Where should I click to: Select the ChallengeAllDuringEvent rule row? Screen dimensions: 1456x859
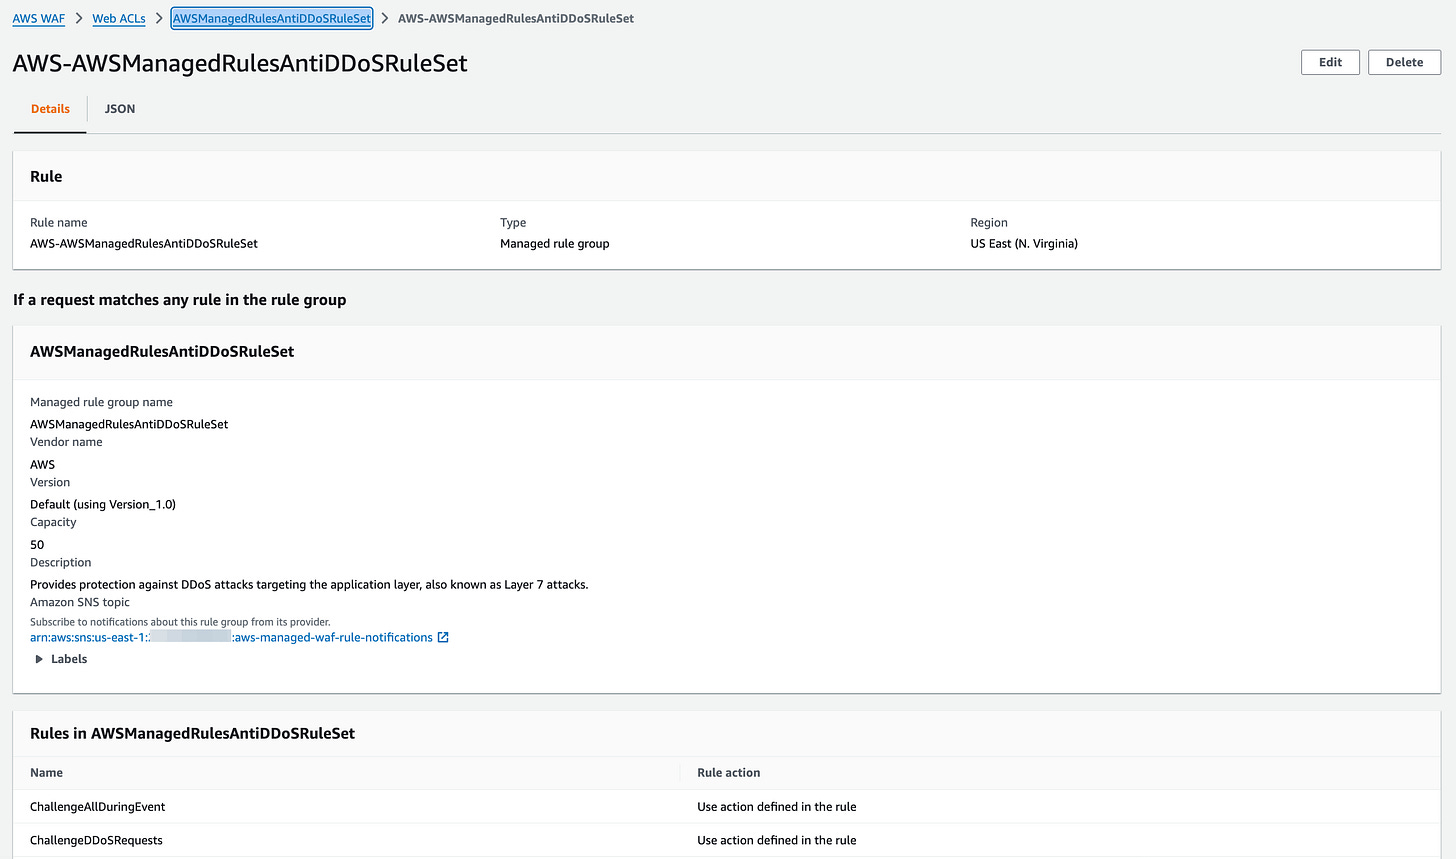726,807
